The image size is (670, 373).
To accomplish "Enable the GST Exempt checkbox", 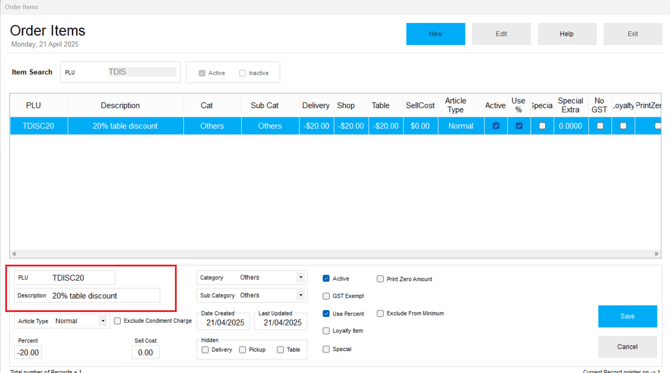I will (326, 296).
